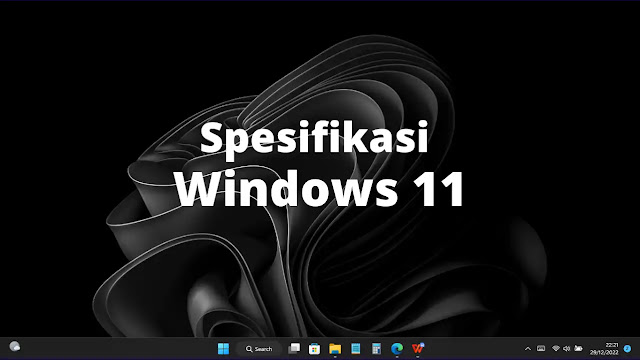Open Task View on the taskbar

point(294,349)
